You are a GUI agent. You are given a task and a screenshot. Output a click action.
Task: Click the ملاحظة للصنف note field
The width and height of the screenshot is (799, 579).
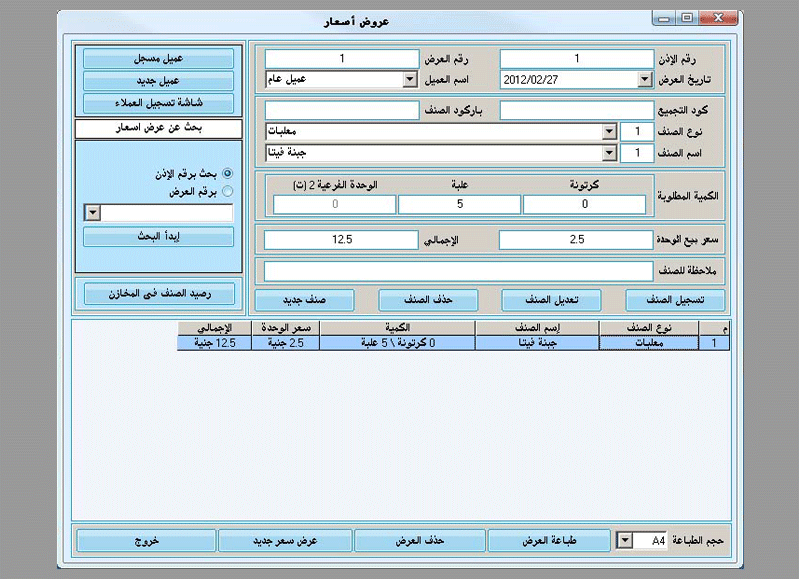pos(459,271)
